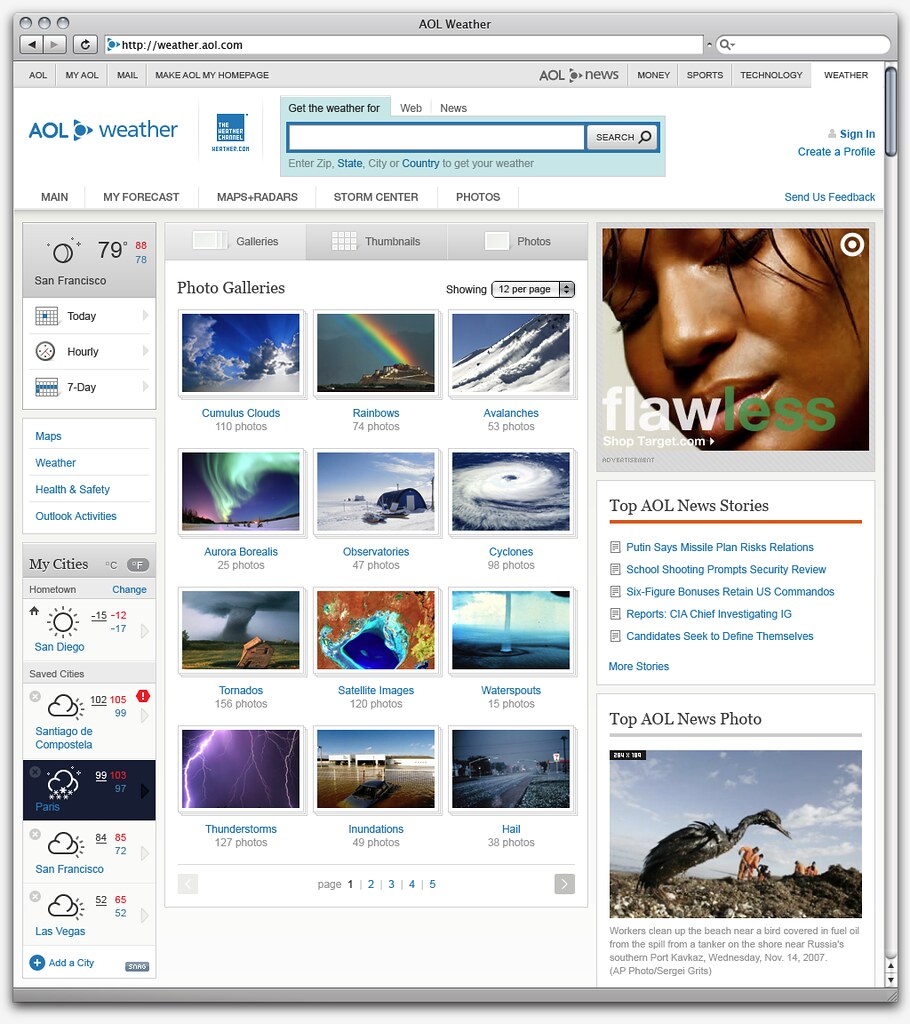Expand the 7-Day forecast arrow

(145, 387)
